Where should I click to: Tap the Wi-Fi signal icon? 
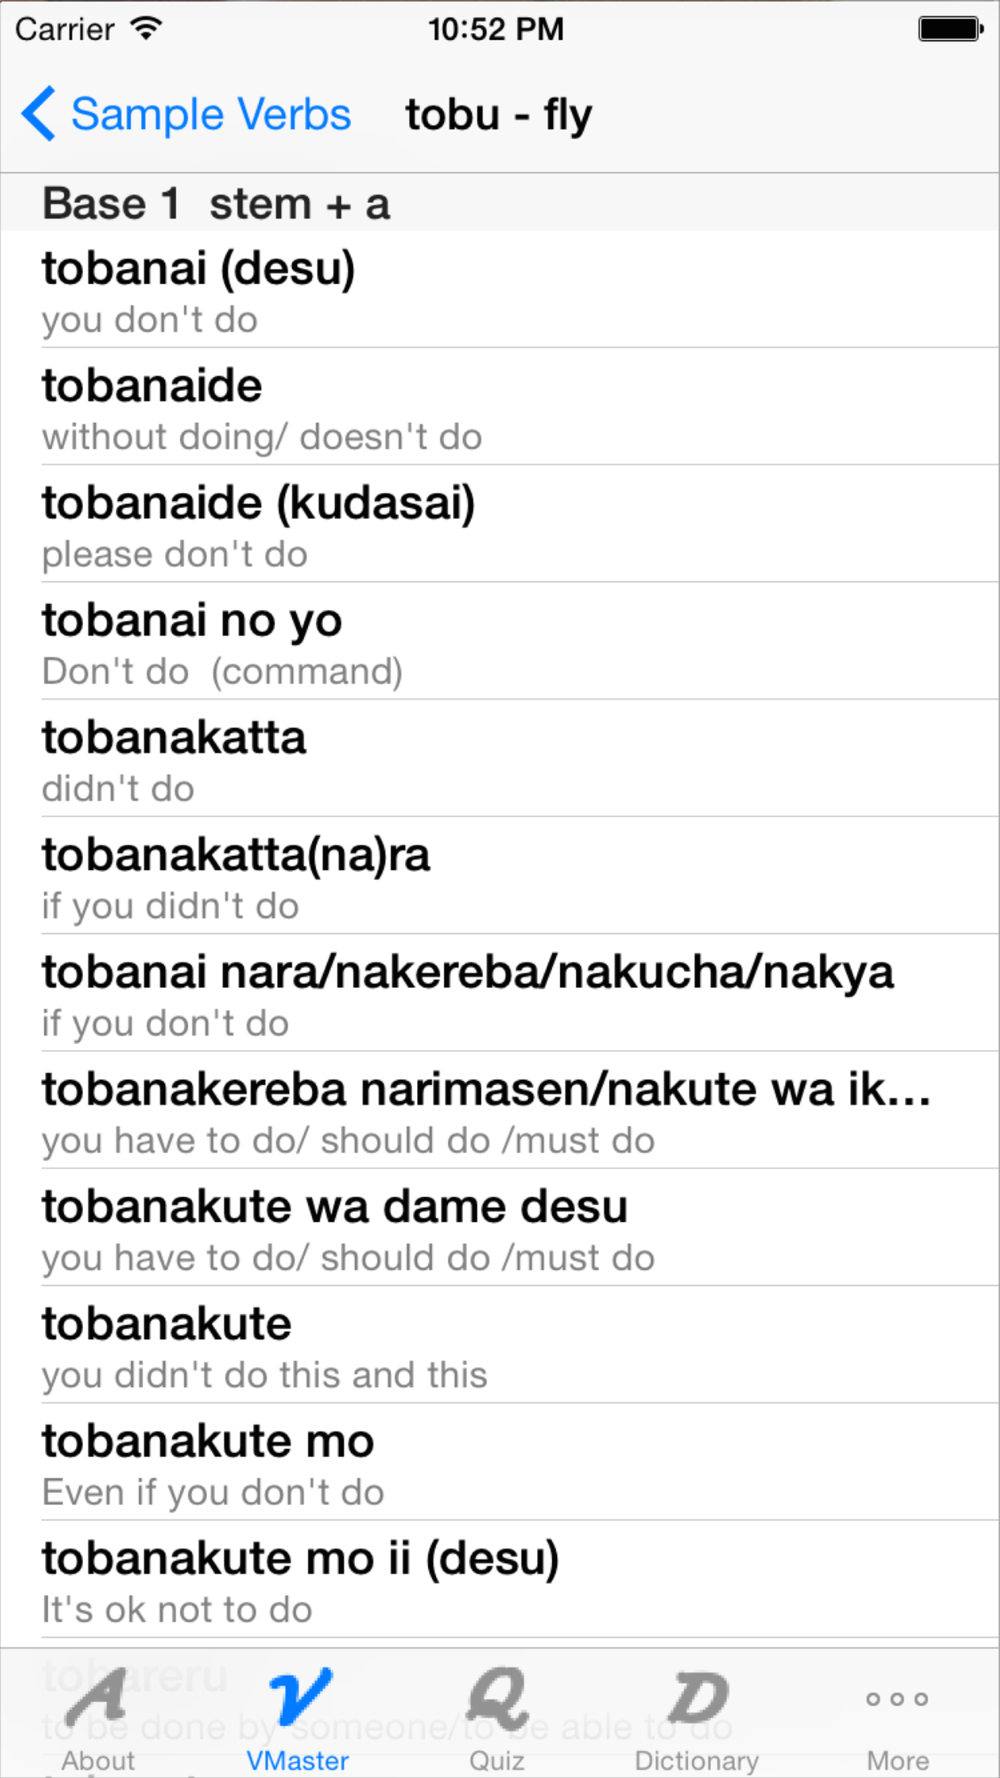pos(146,28)
